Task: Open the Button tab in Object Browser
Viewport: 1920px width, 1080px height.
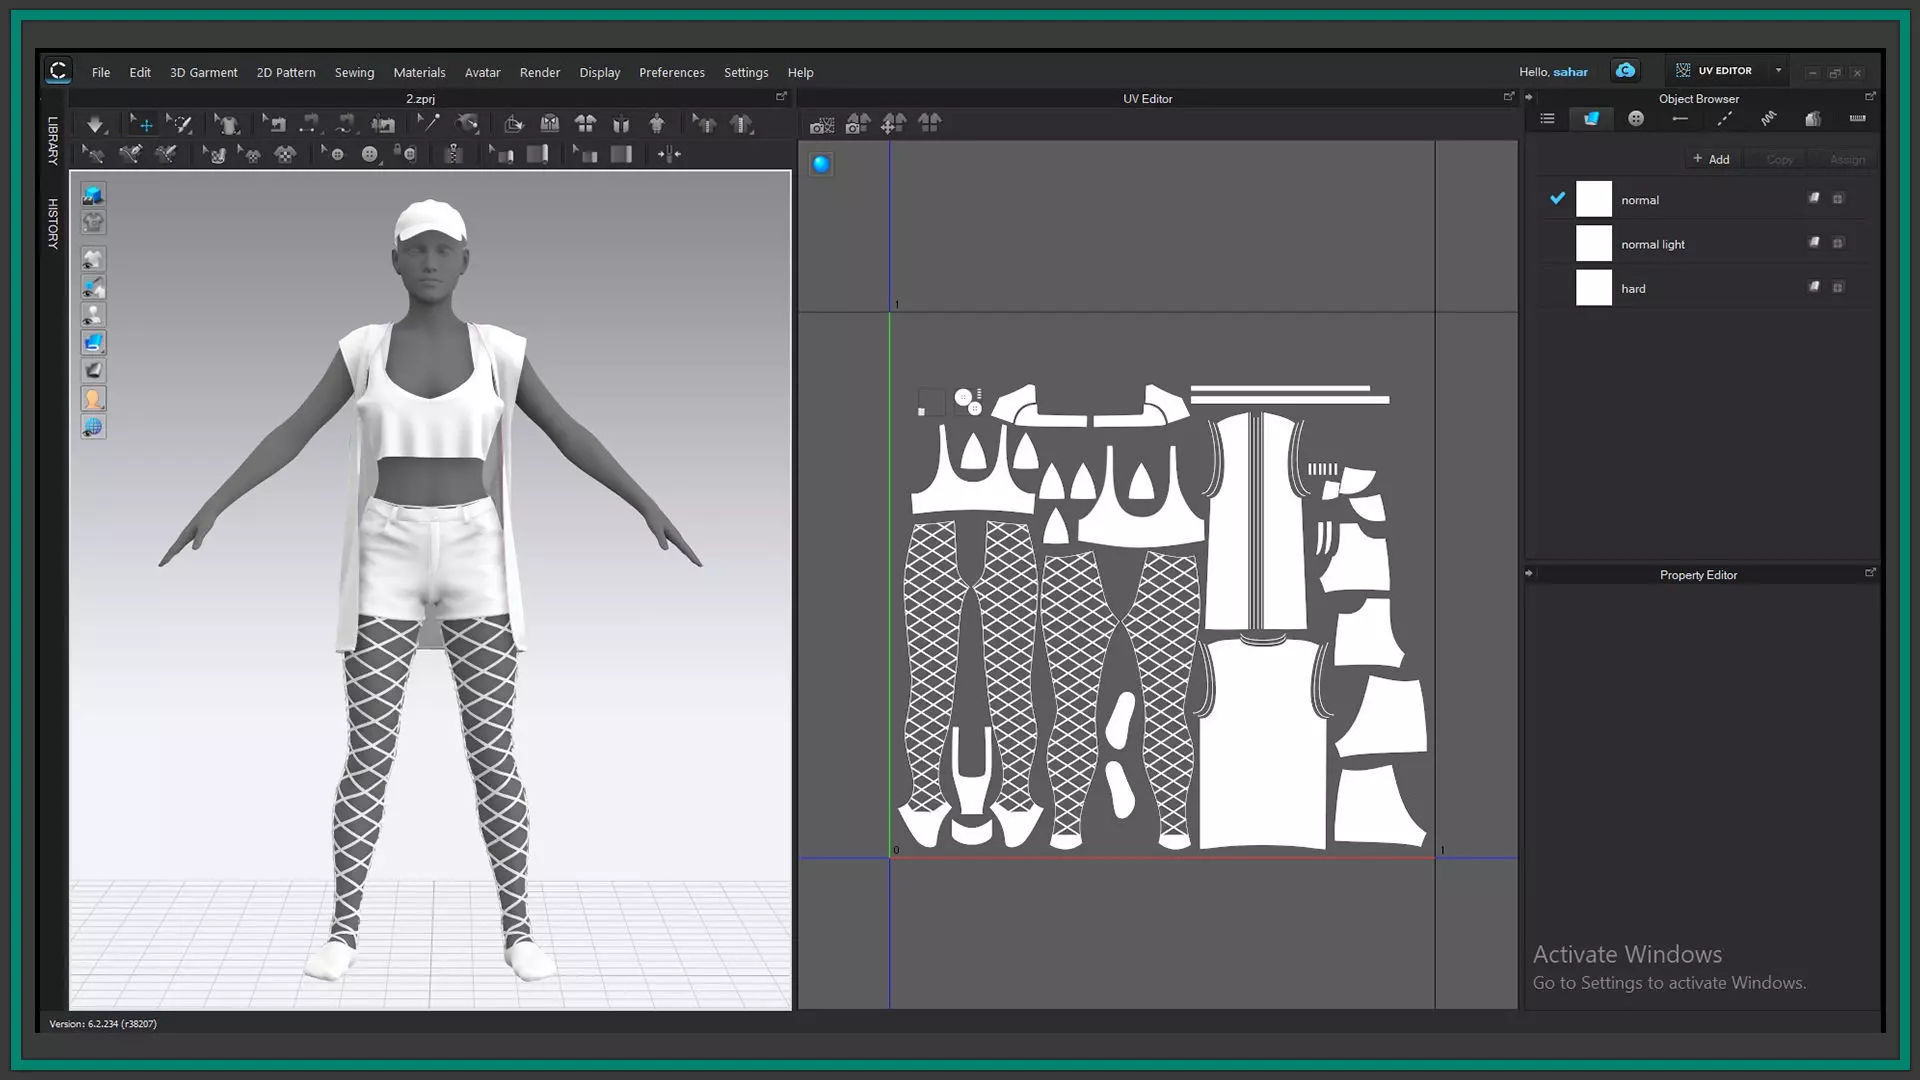Action: [1636, 119]
